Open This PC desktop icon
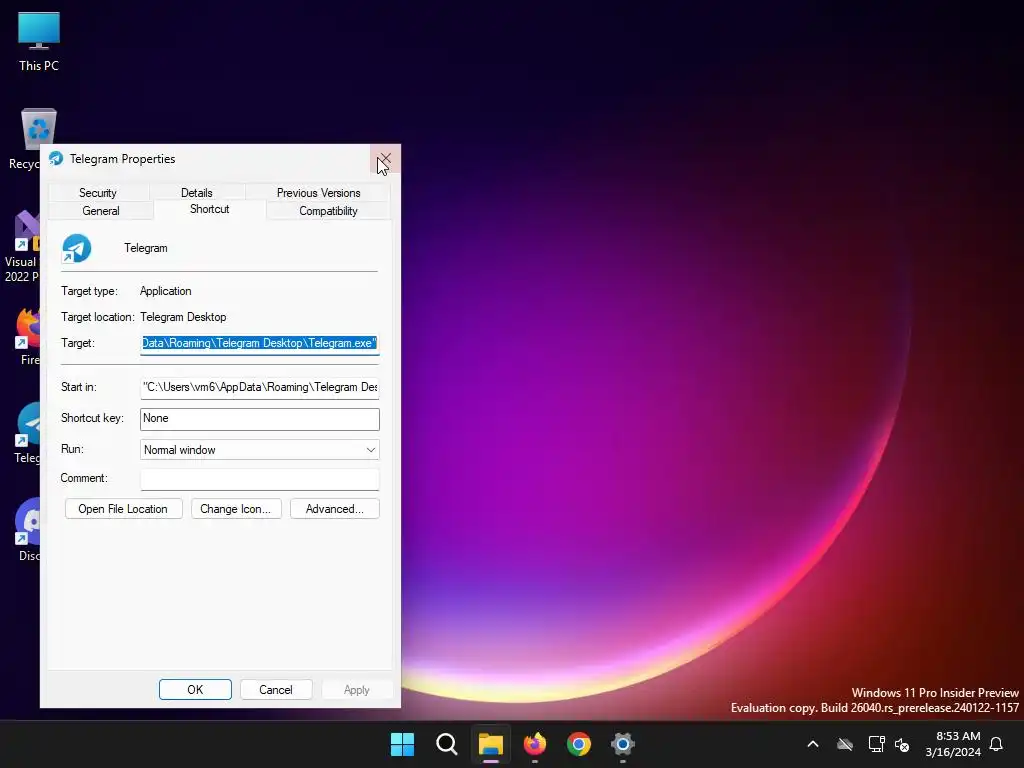1024x768 pixels. click(x=39, y=40)
